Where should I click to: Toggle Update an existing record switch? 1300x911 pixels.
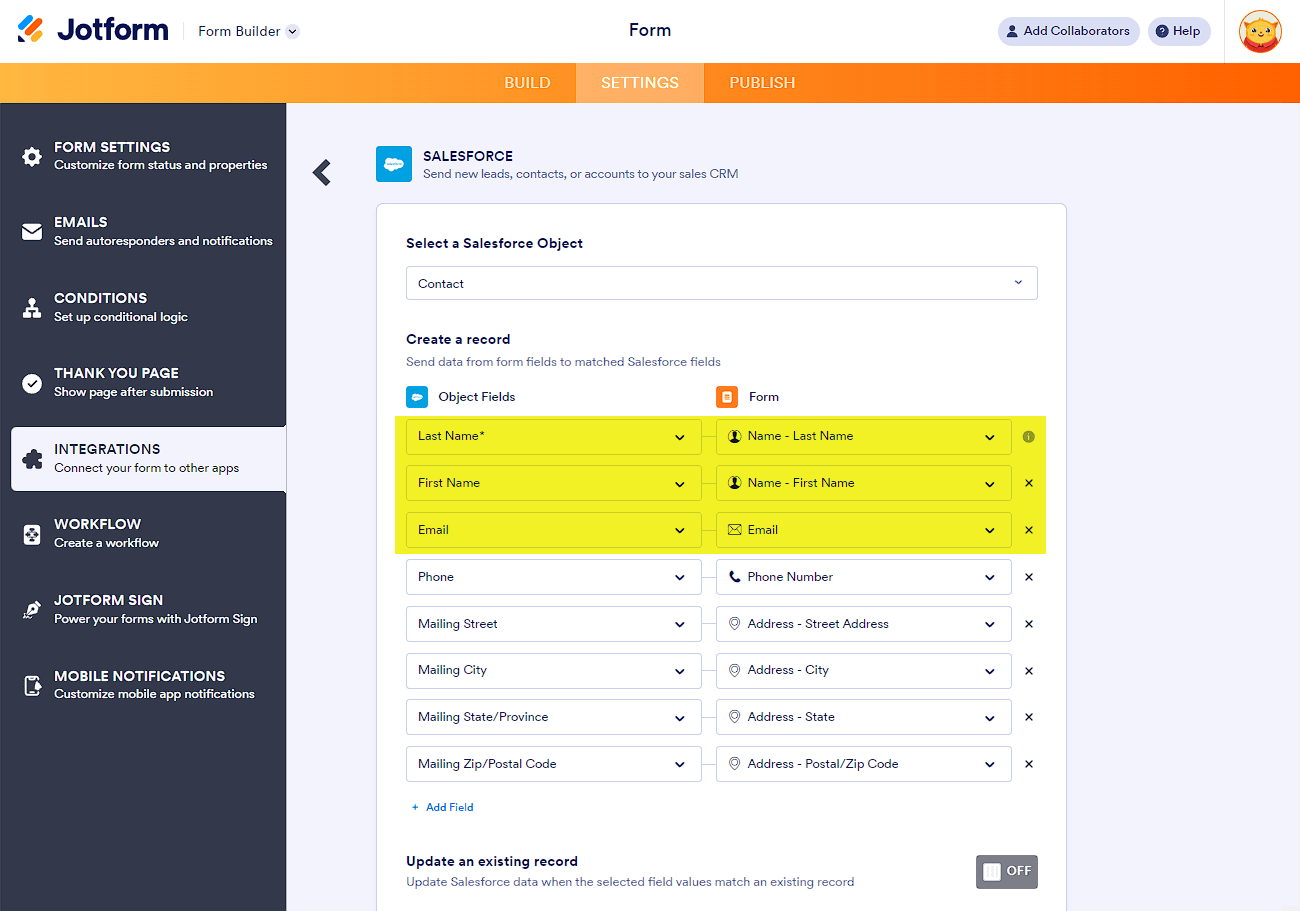point(1006,871)
